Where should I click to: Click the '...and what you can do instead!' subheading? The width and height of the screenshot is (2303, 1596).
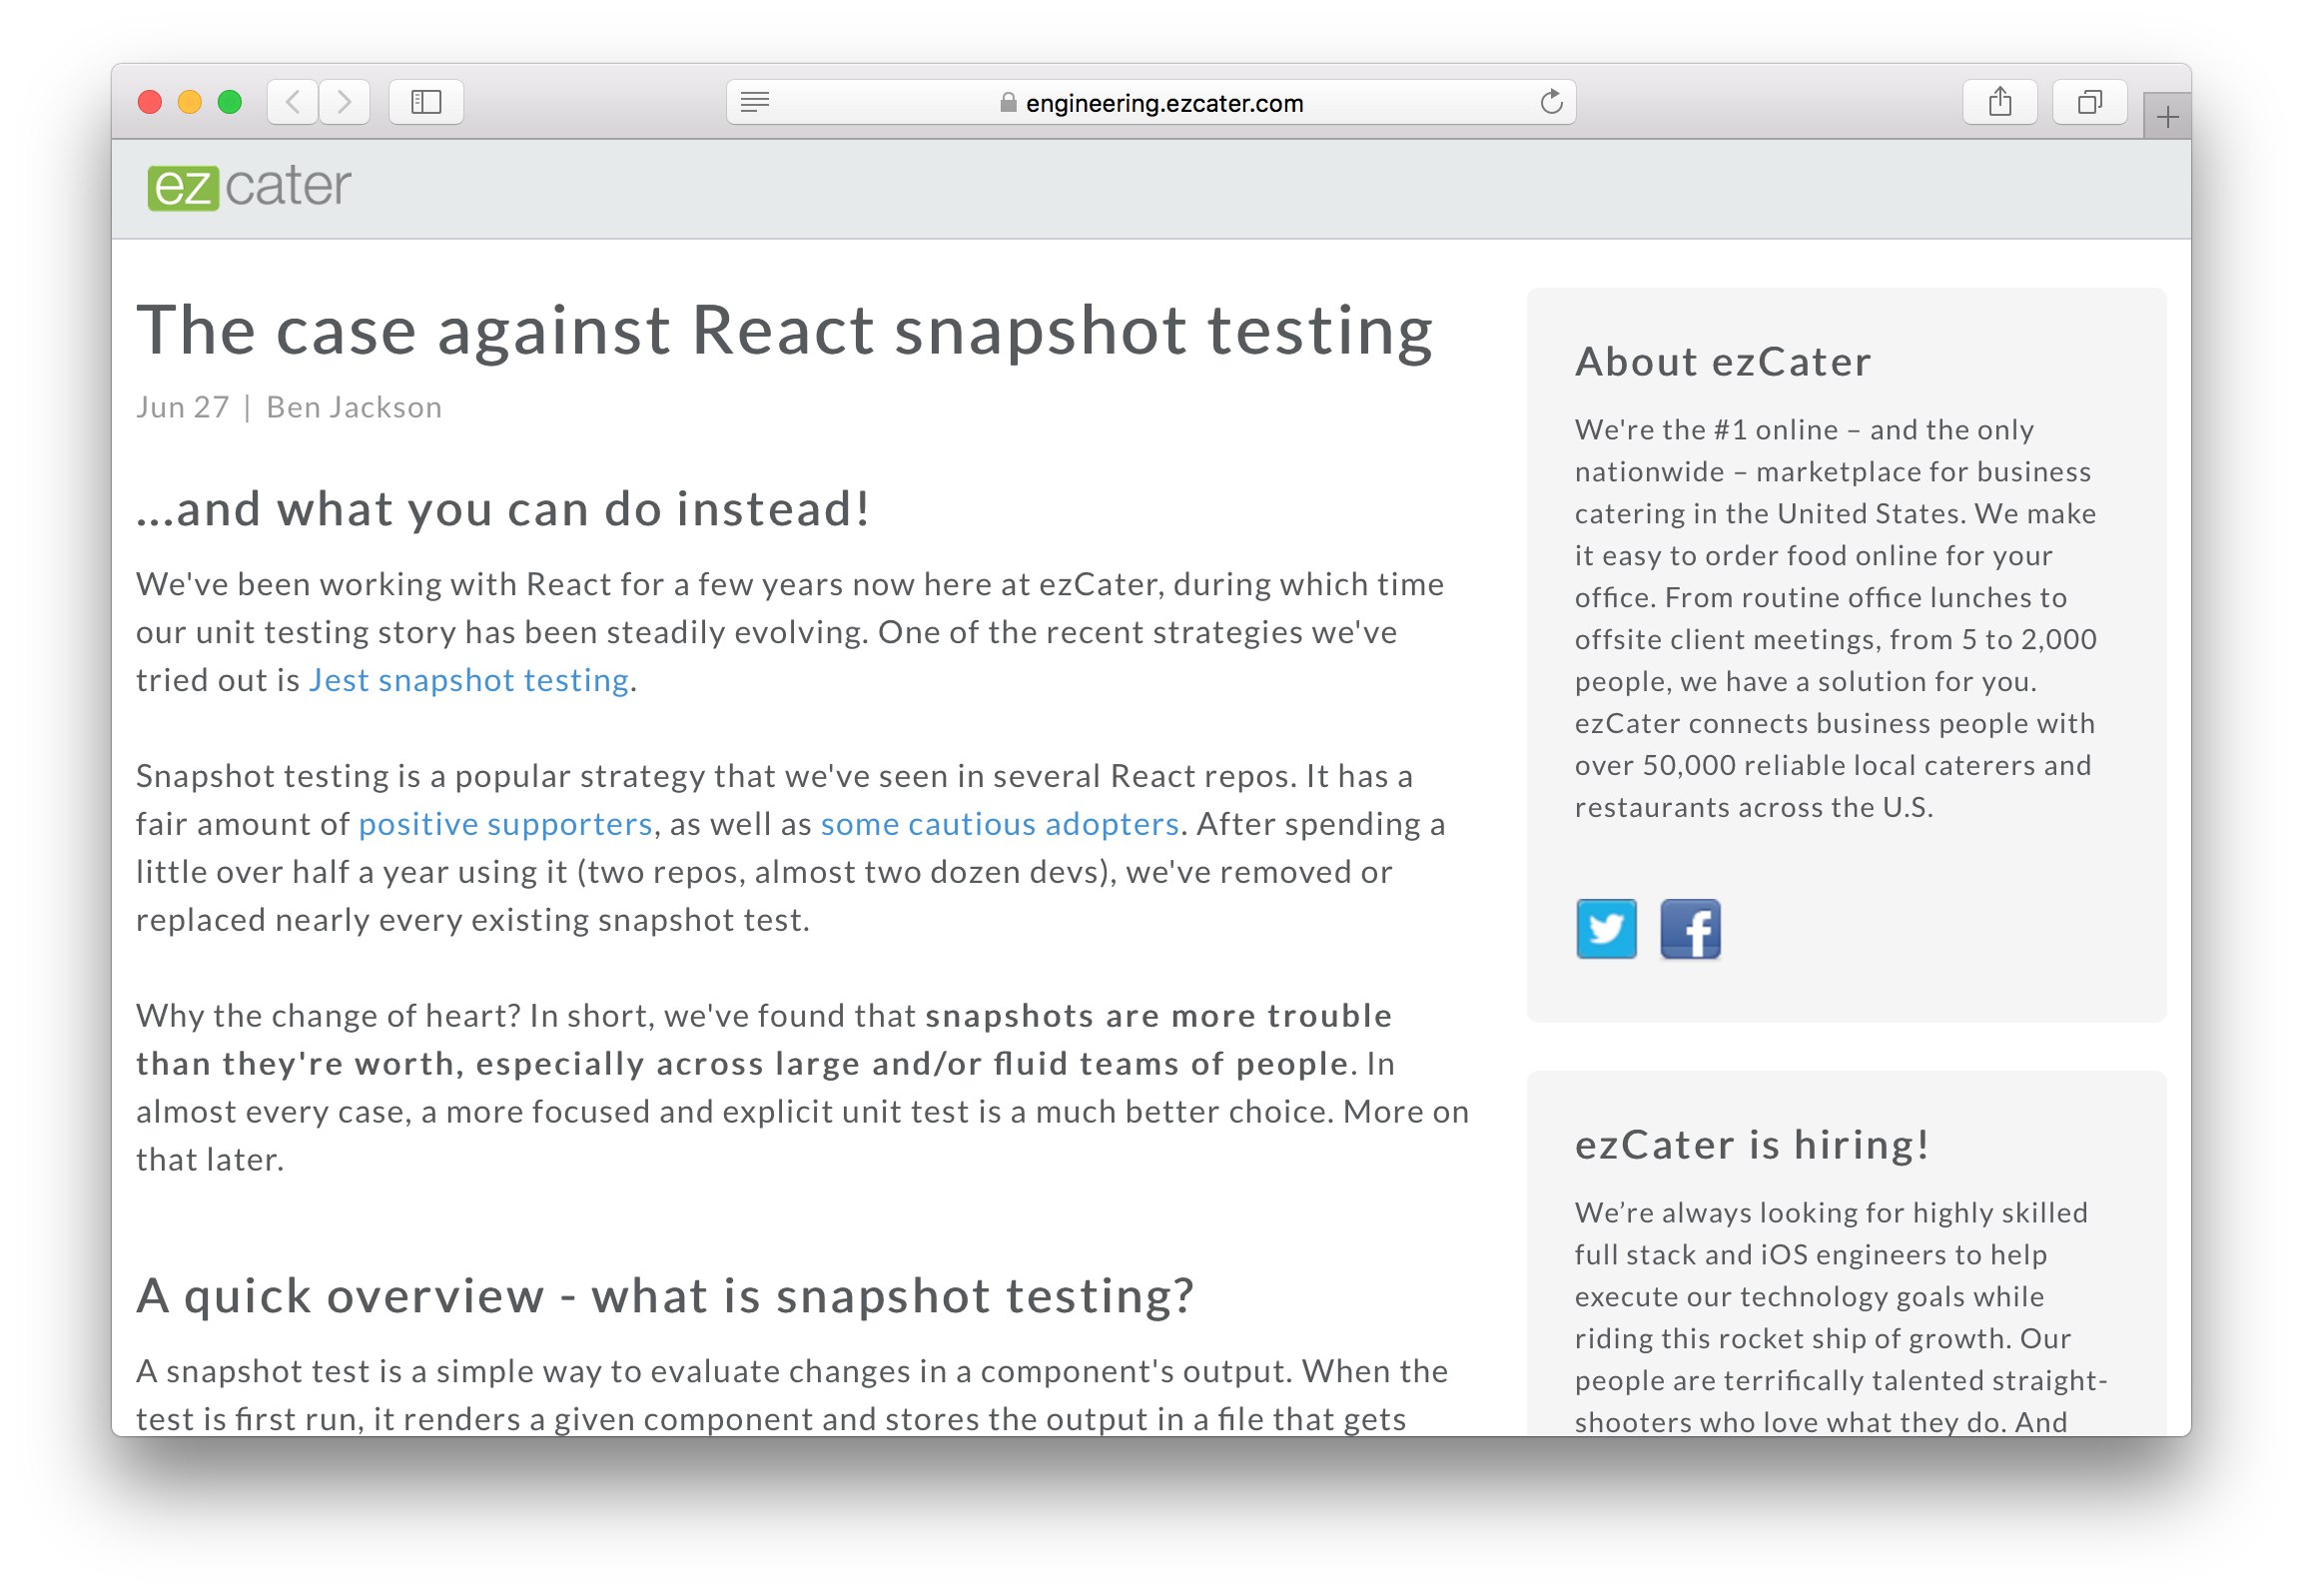coord(503,510)
